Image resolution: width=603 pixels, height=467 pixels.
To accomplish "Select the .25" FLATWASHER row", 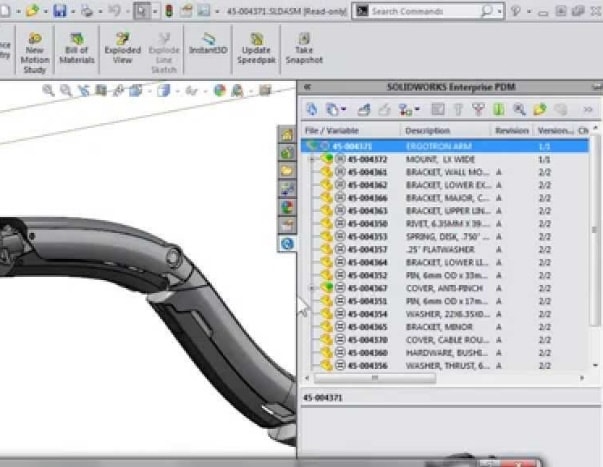I will coord(445,249).
